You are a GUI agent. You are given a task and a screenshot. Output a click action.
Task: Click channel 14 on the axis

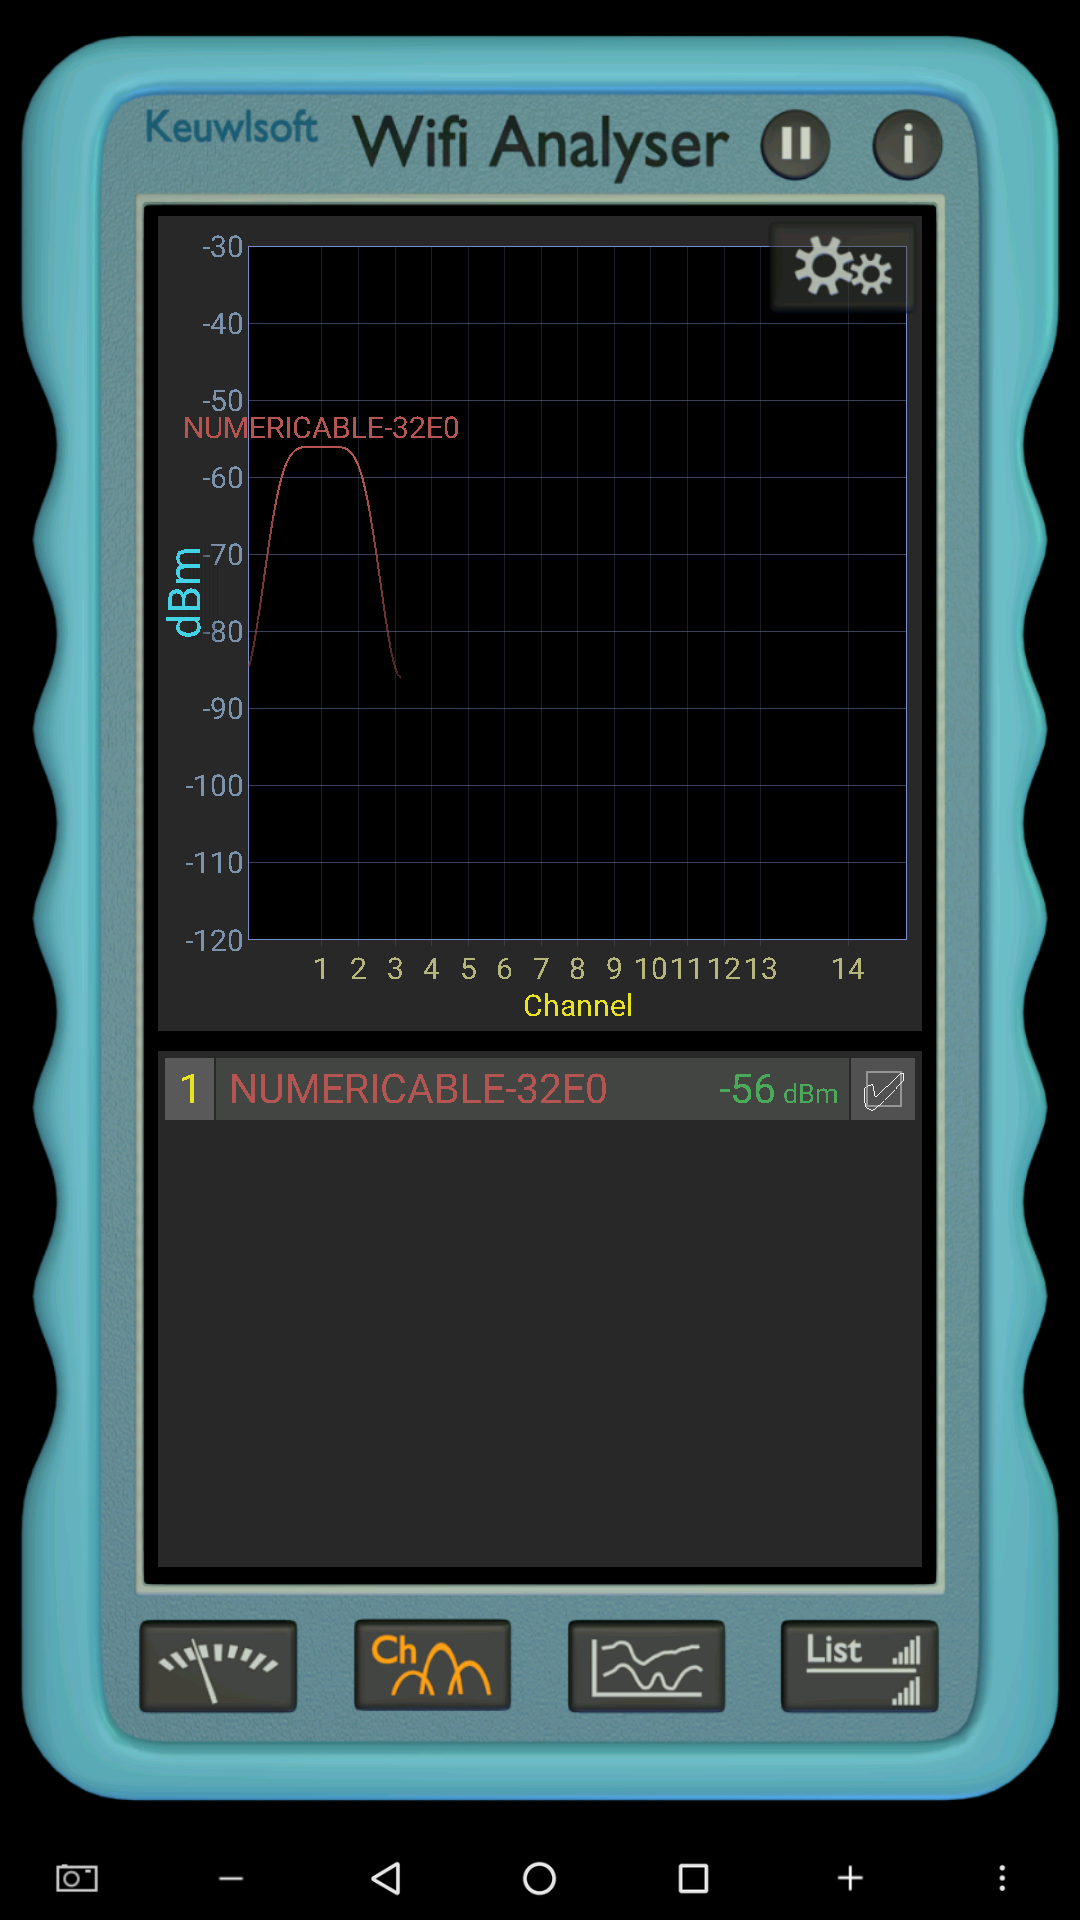pos(848,969)
